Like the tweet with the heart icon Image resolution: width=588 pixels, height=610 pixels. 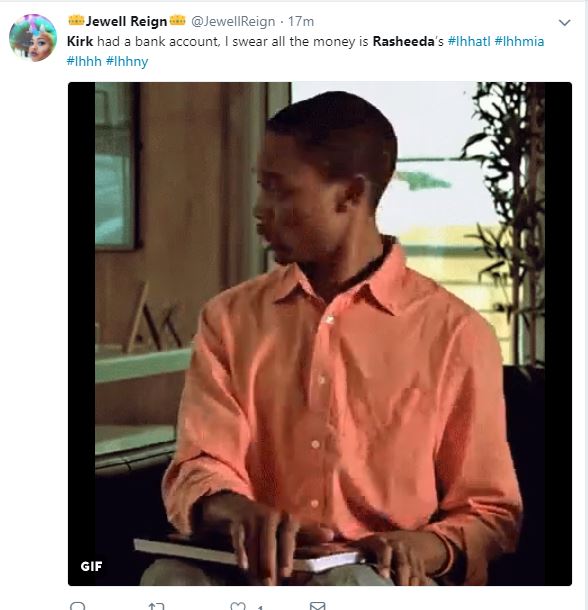(x=238, y=606)
